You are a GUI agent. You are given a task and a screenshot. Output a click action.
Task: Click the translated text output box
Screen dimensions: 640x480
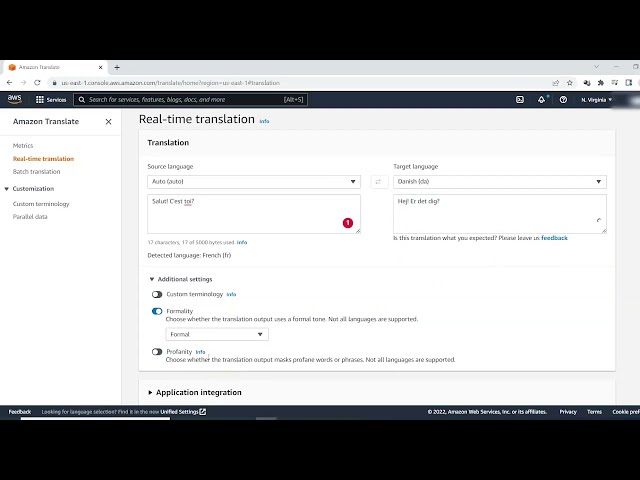[500, 214]
